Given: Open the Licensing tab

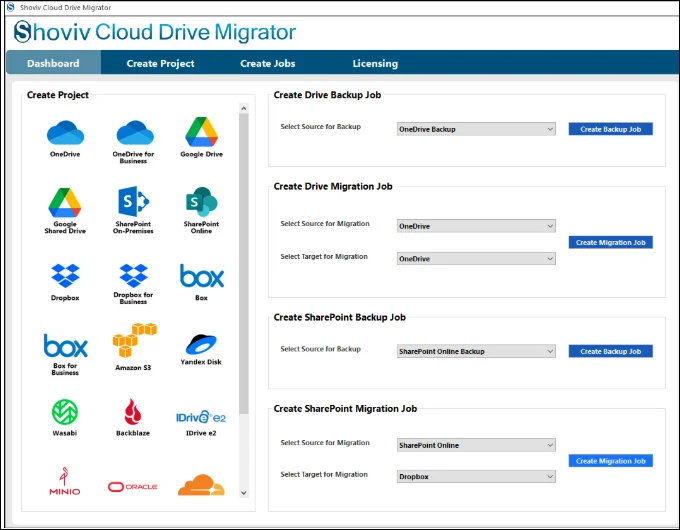Looking at the screenshot, I should pos(375,63).
